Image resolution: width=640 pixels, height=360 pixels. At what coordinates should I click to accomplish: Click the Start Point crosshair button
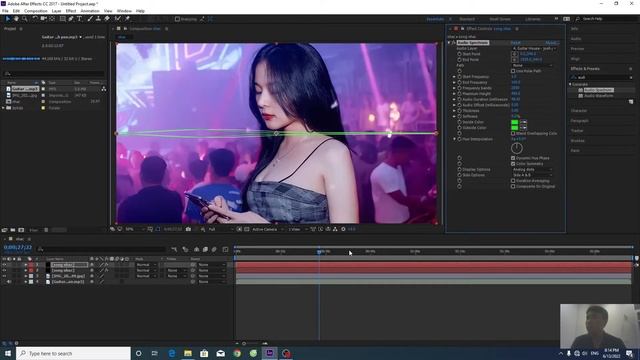pyautogui.click(x=514, y=54)
